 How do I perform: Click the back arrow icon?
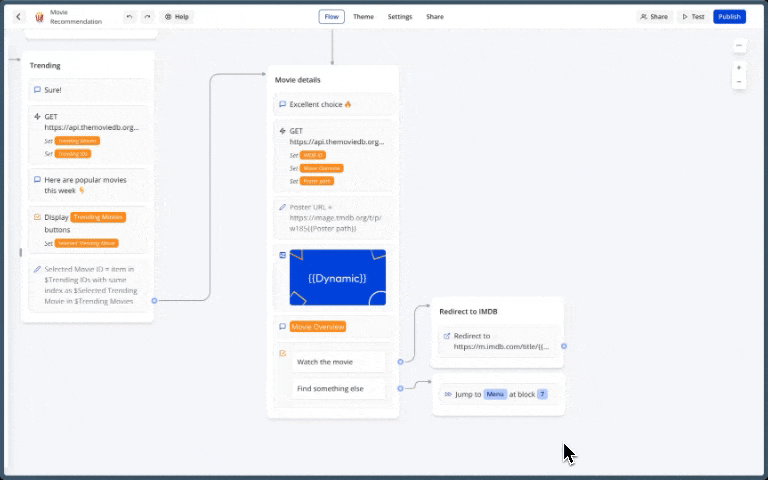tap(18, 17)
